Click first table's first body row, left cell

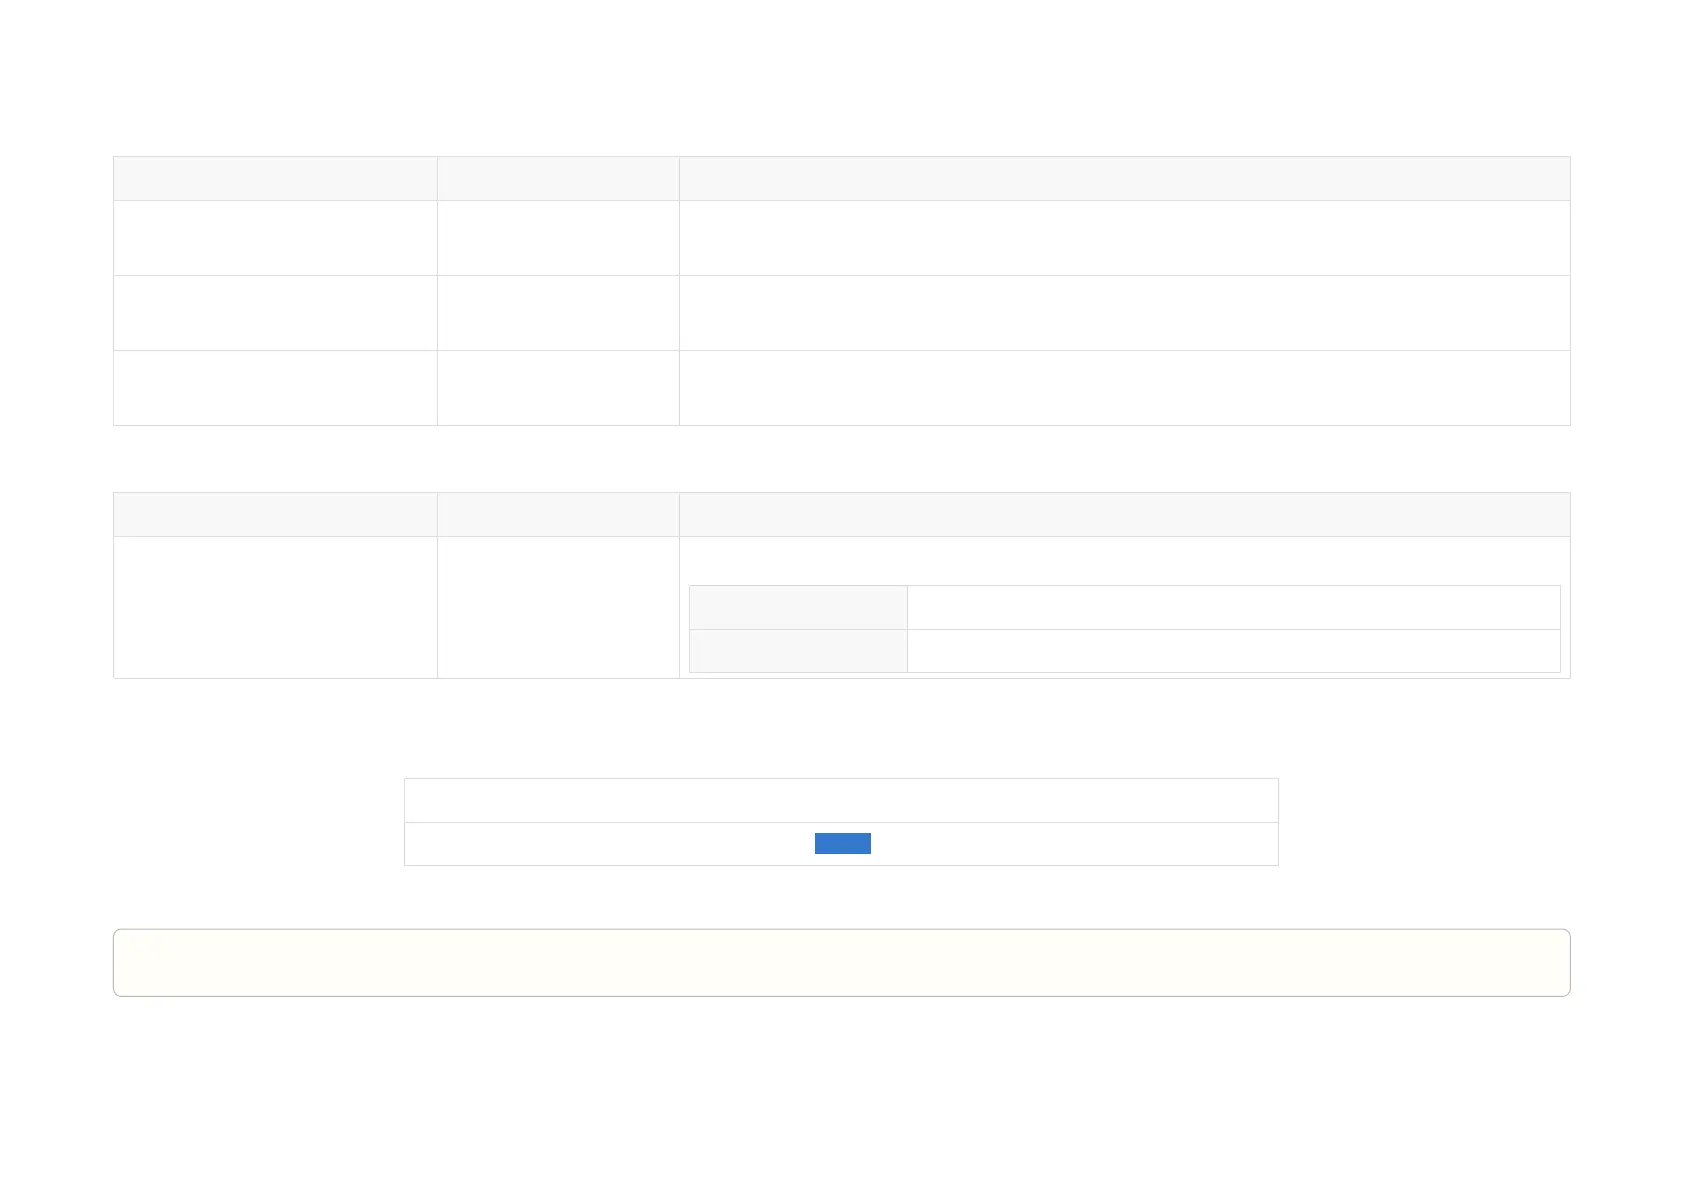point(275,238)
